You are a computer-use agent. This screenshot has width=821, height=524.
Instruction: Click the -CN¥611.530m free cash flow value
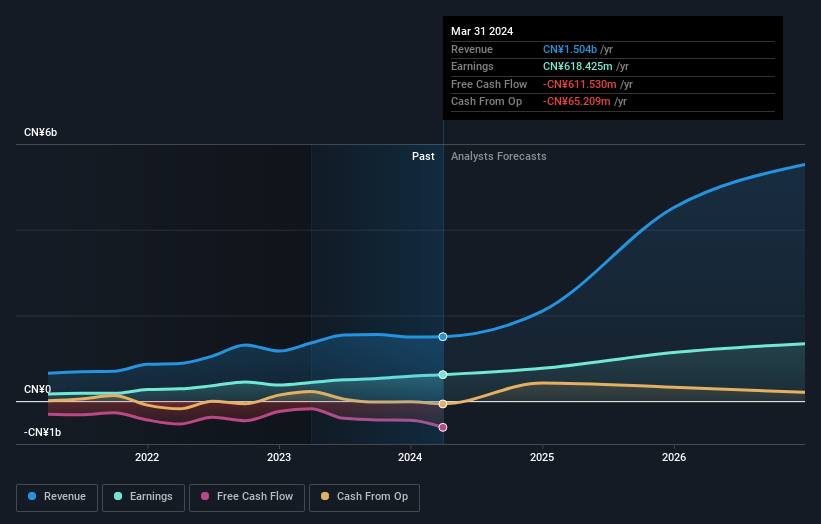pos(580,84)
